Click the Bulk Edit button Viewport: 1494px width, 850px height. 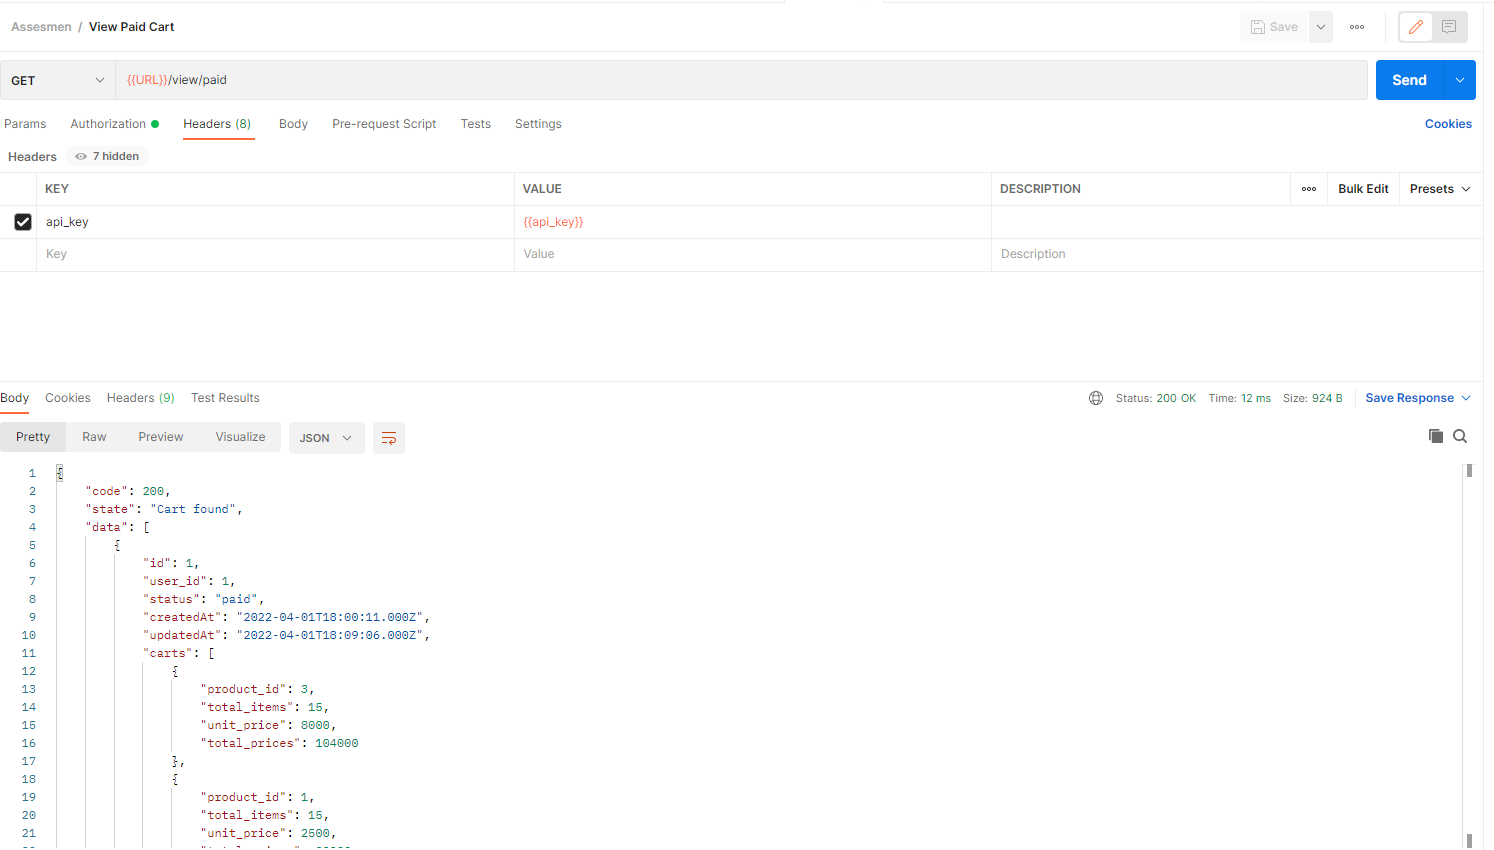(1364, 189)
